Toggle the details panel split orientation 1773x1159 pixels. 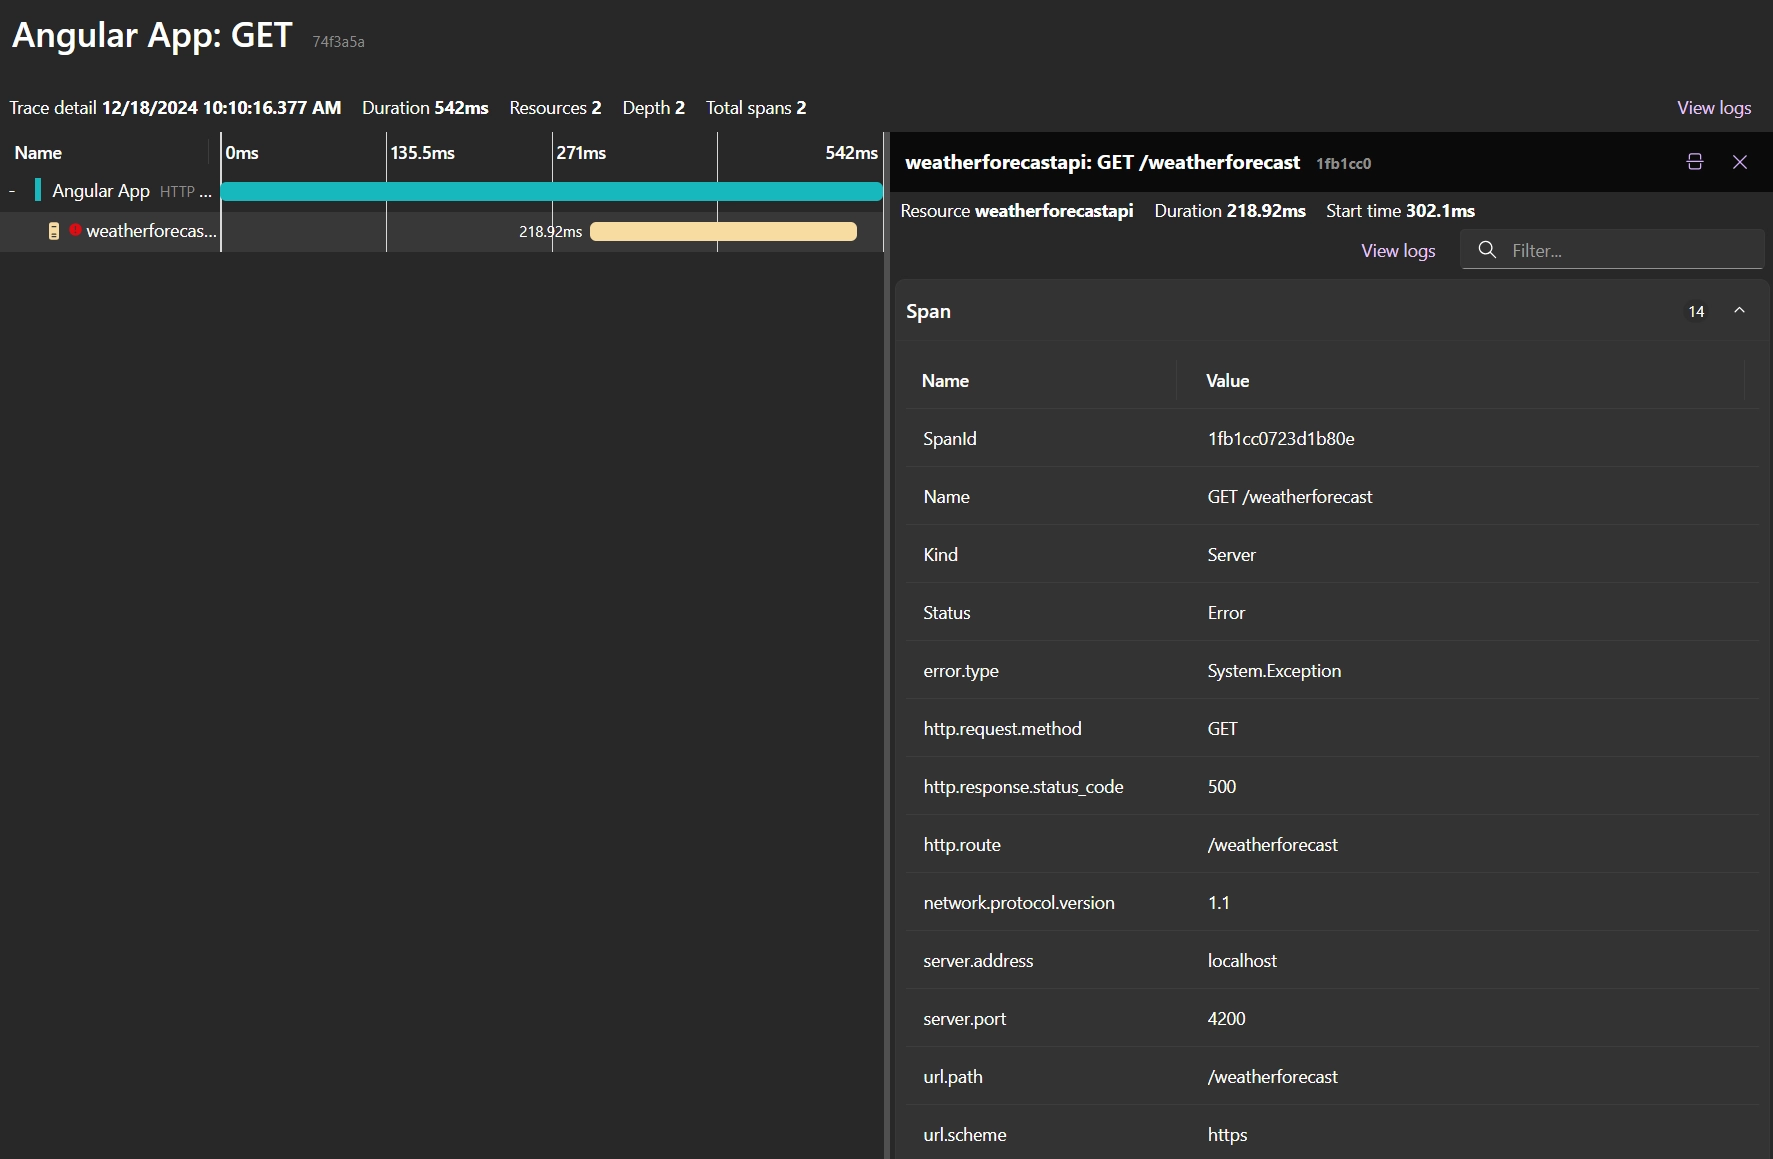click(1694, 162)
